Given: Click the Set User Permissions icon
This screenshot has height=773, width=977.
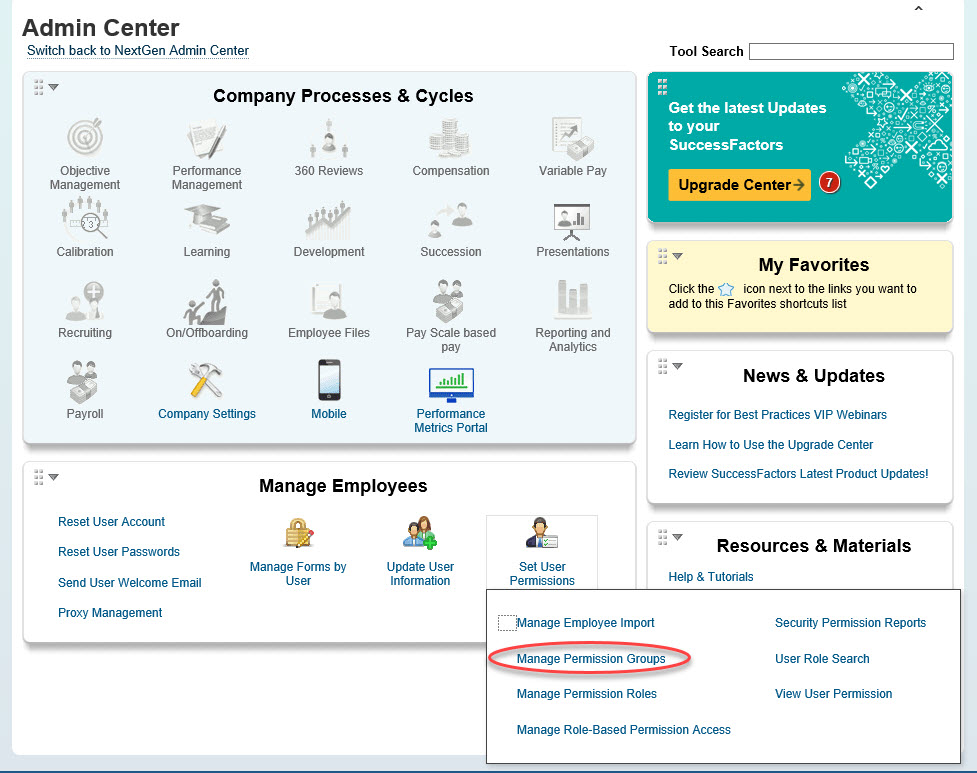Looking at the screenshot, I should (541, 533).
